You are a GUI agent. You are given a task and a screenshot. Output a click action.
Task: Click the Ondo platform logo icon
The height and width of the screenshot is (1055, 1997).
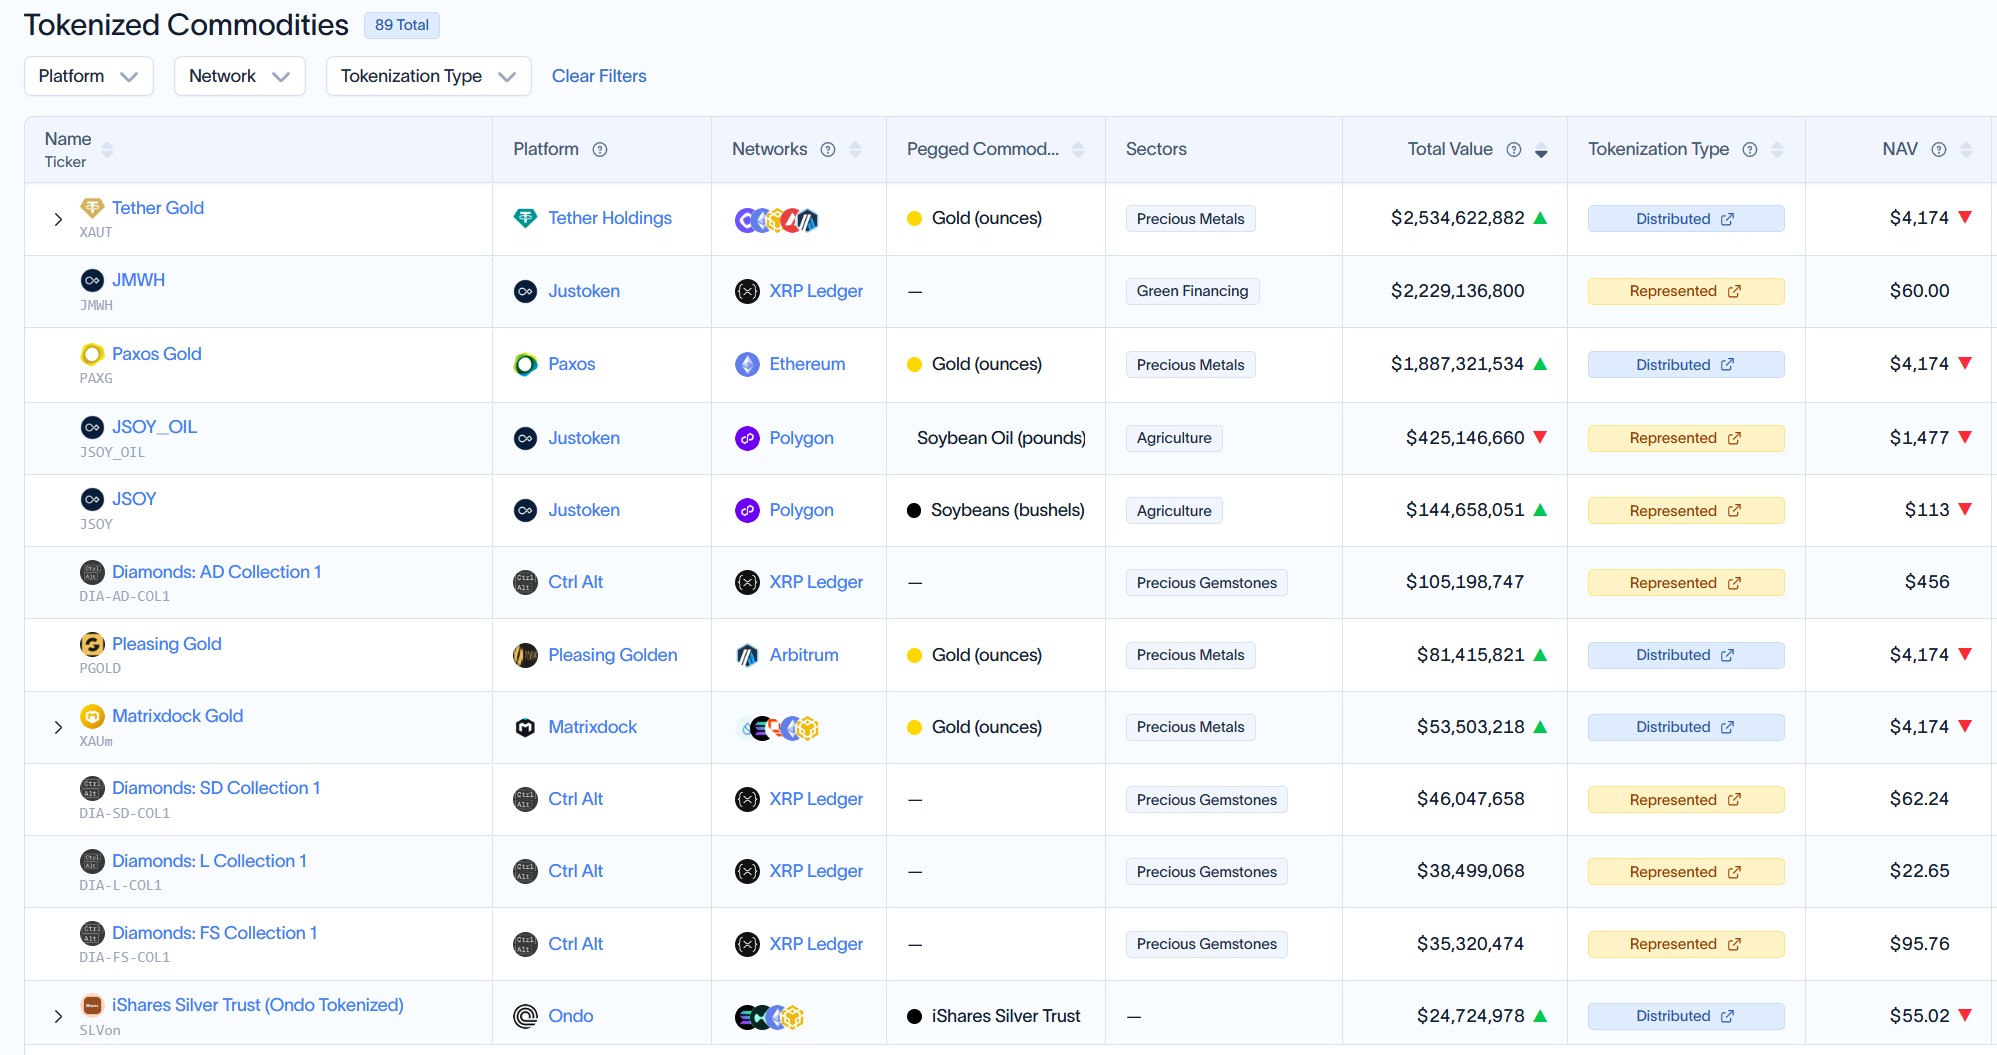525,1016
